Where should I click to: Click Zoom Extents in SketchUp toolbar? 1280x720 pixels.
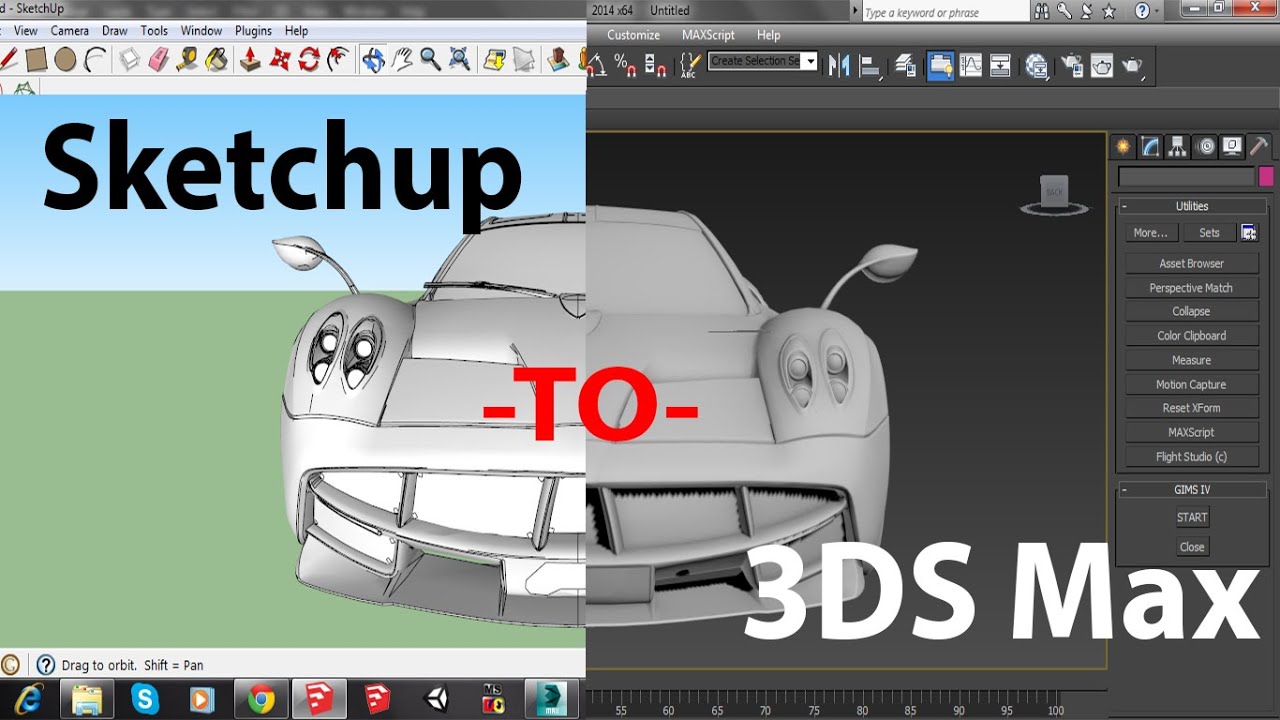pos(460,60)
